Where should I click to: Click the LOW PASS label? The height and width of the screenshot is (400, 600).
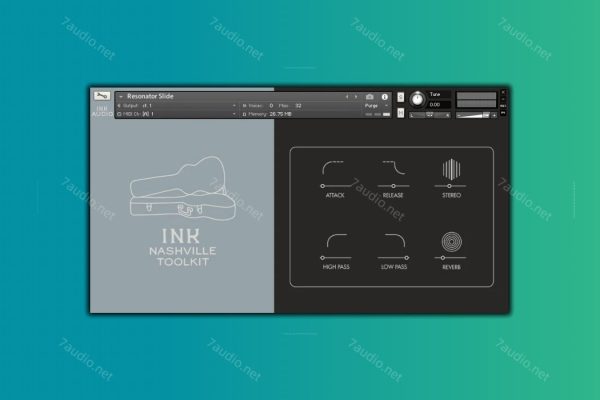click(394, 267)
